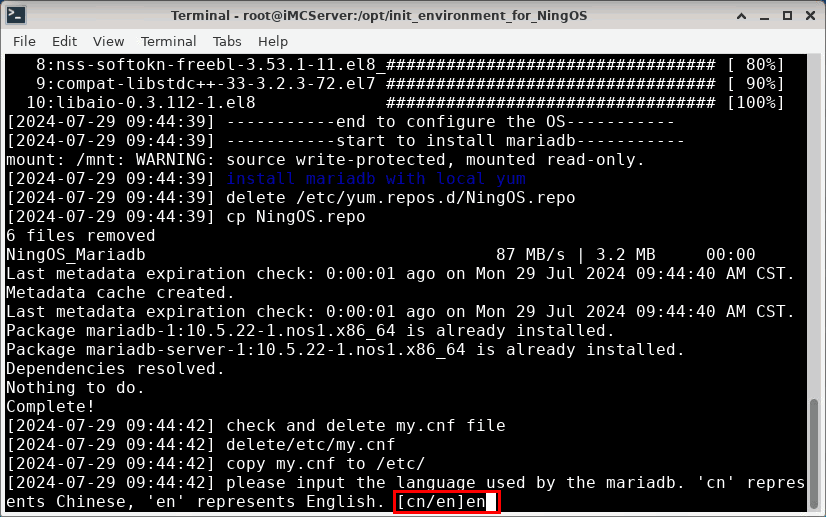Click the window title text
Image resolution: width=826 pixels, height=517 pixels.
[379, 15]
